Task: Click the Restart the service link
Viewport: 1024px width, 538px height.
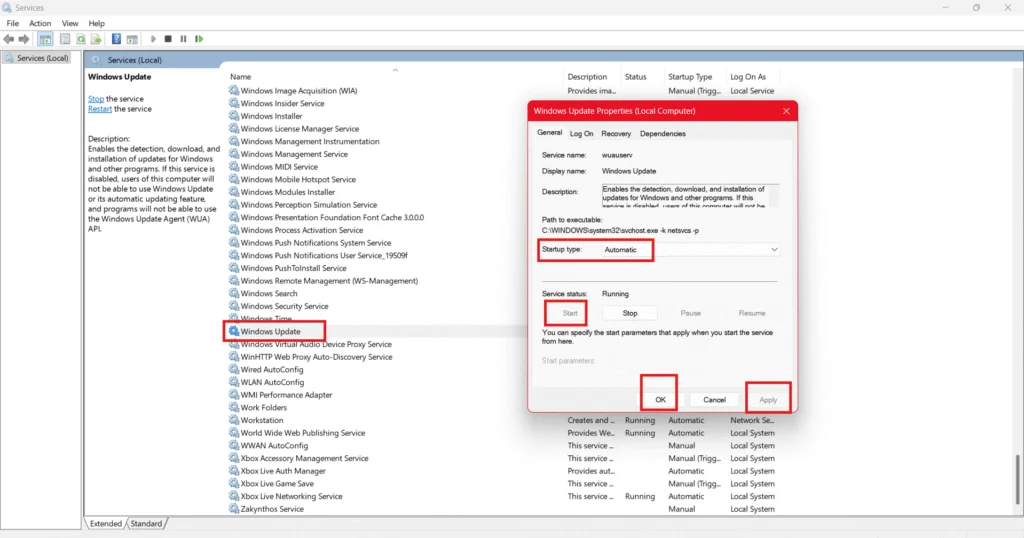Action: [100, 109]
